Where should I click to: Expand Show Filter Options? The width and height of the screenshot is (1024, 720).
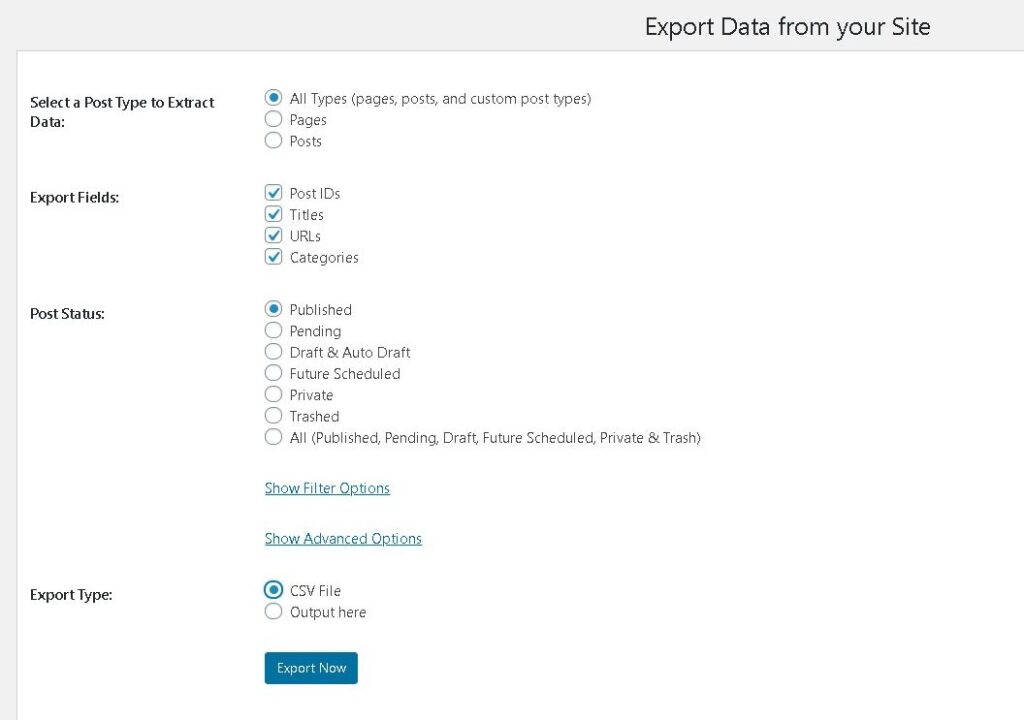coord(327,488)
